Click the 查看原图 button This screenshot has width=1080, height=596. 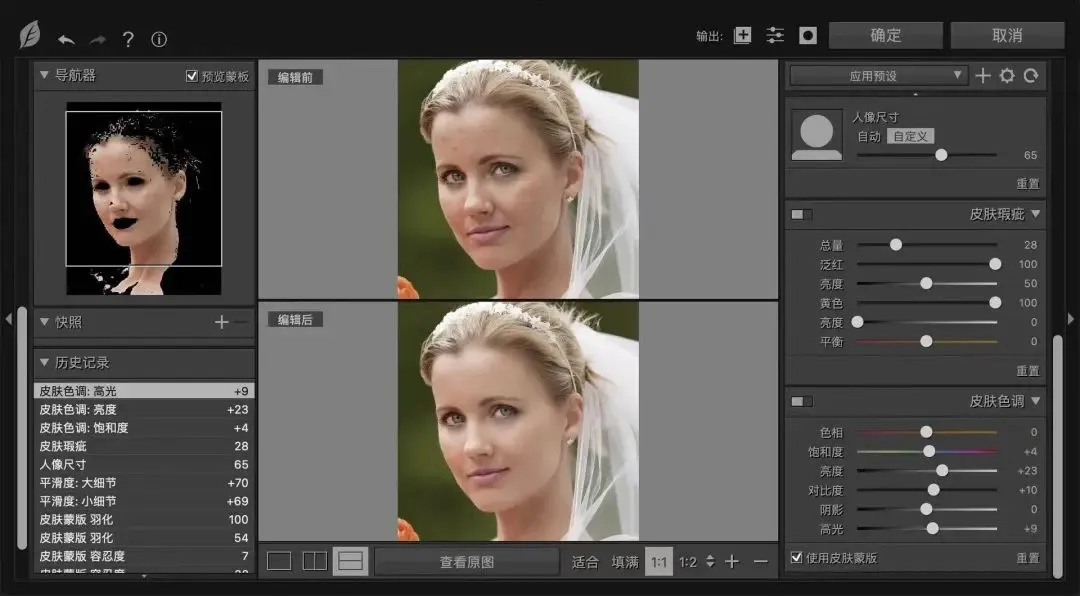(x=467, y=562)
